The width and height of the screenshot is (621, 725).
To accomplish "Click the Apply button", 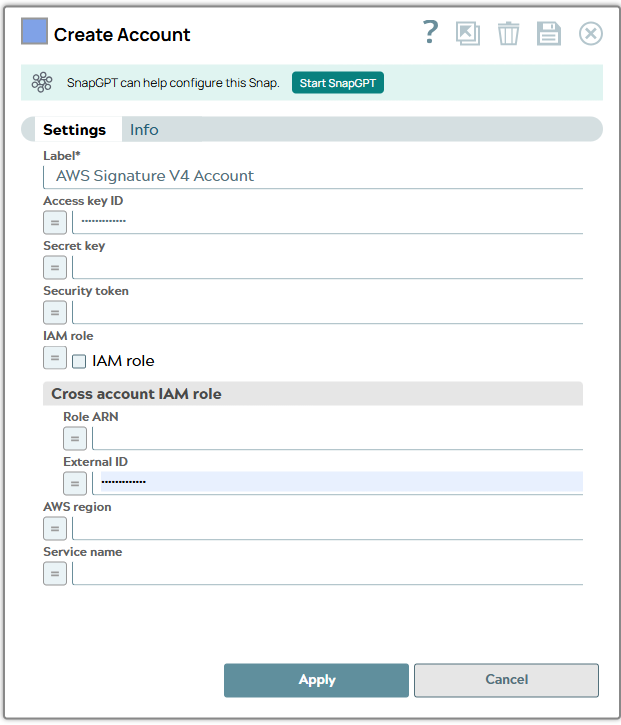I will [316, 680].
